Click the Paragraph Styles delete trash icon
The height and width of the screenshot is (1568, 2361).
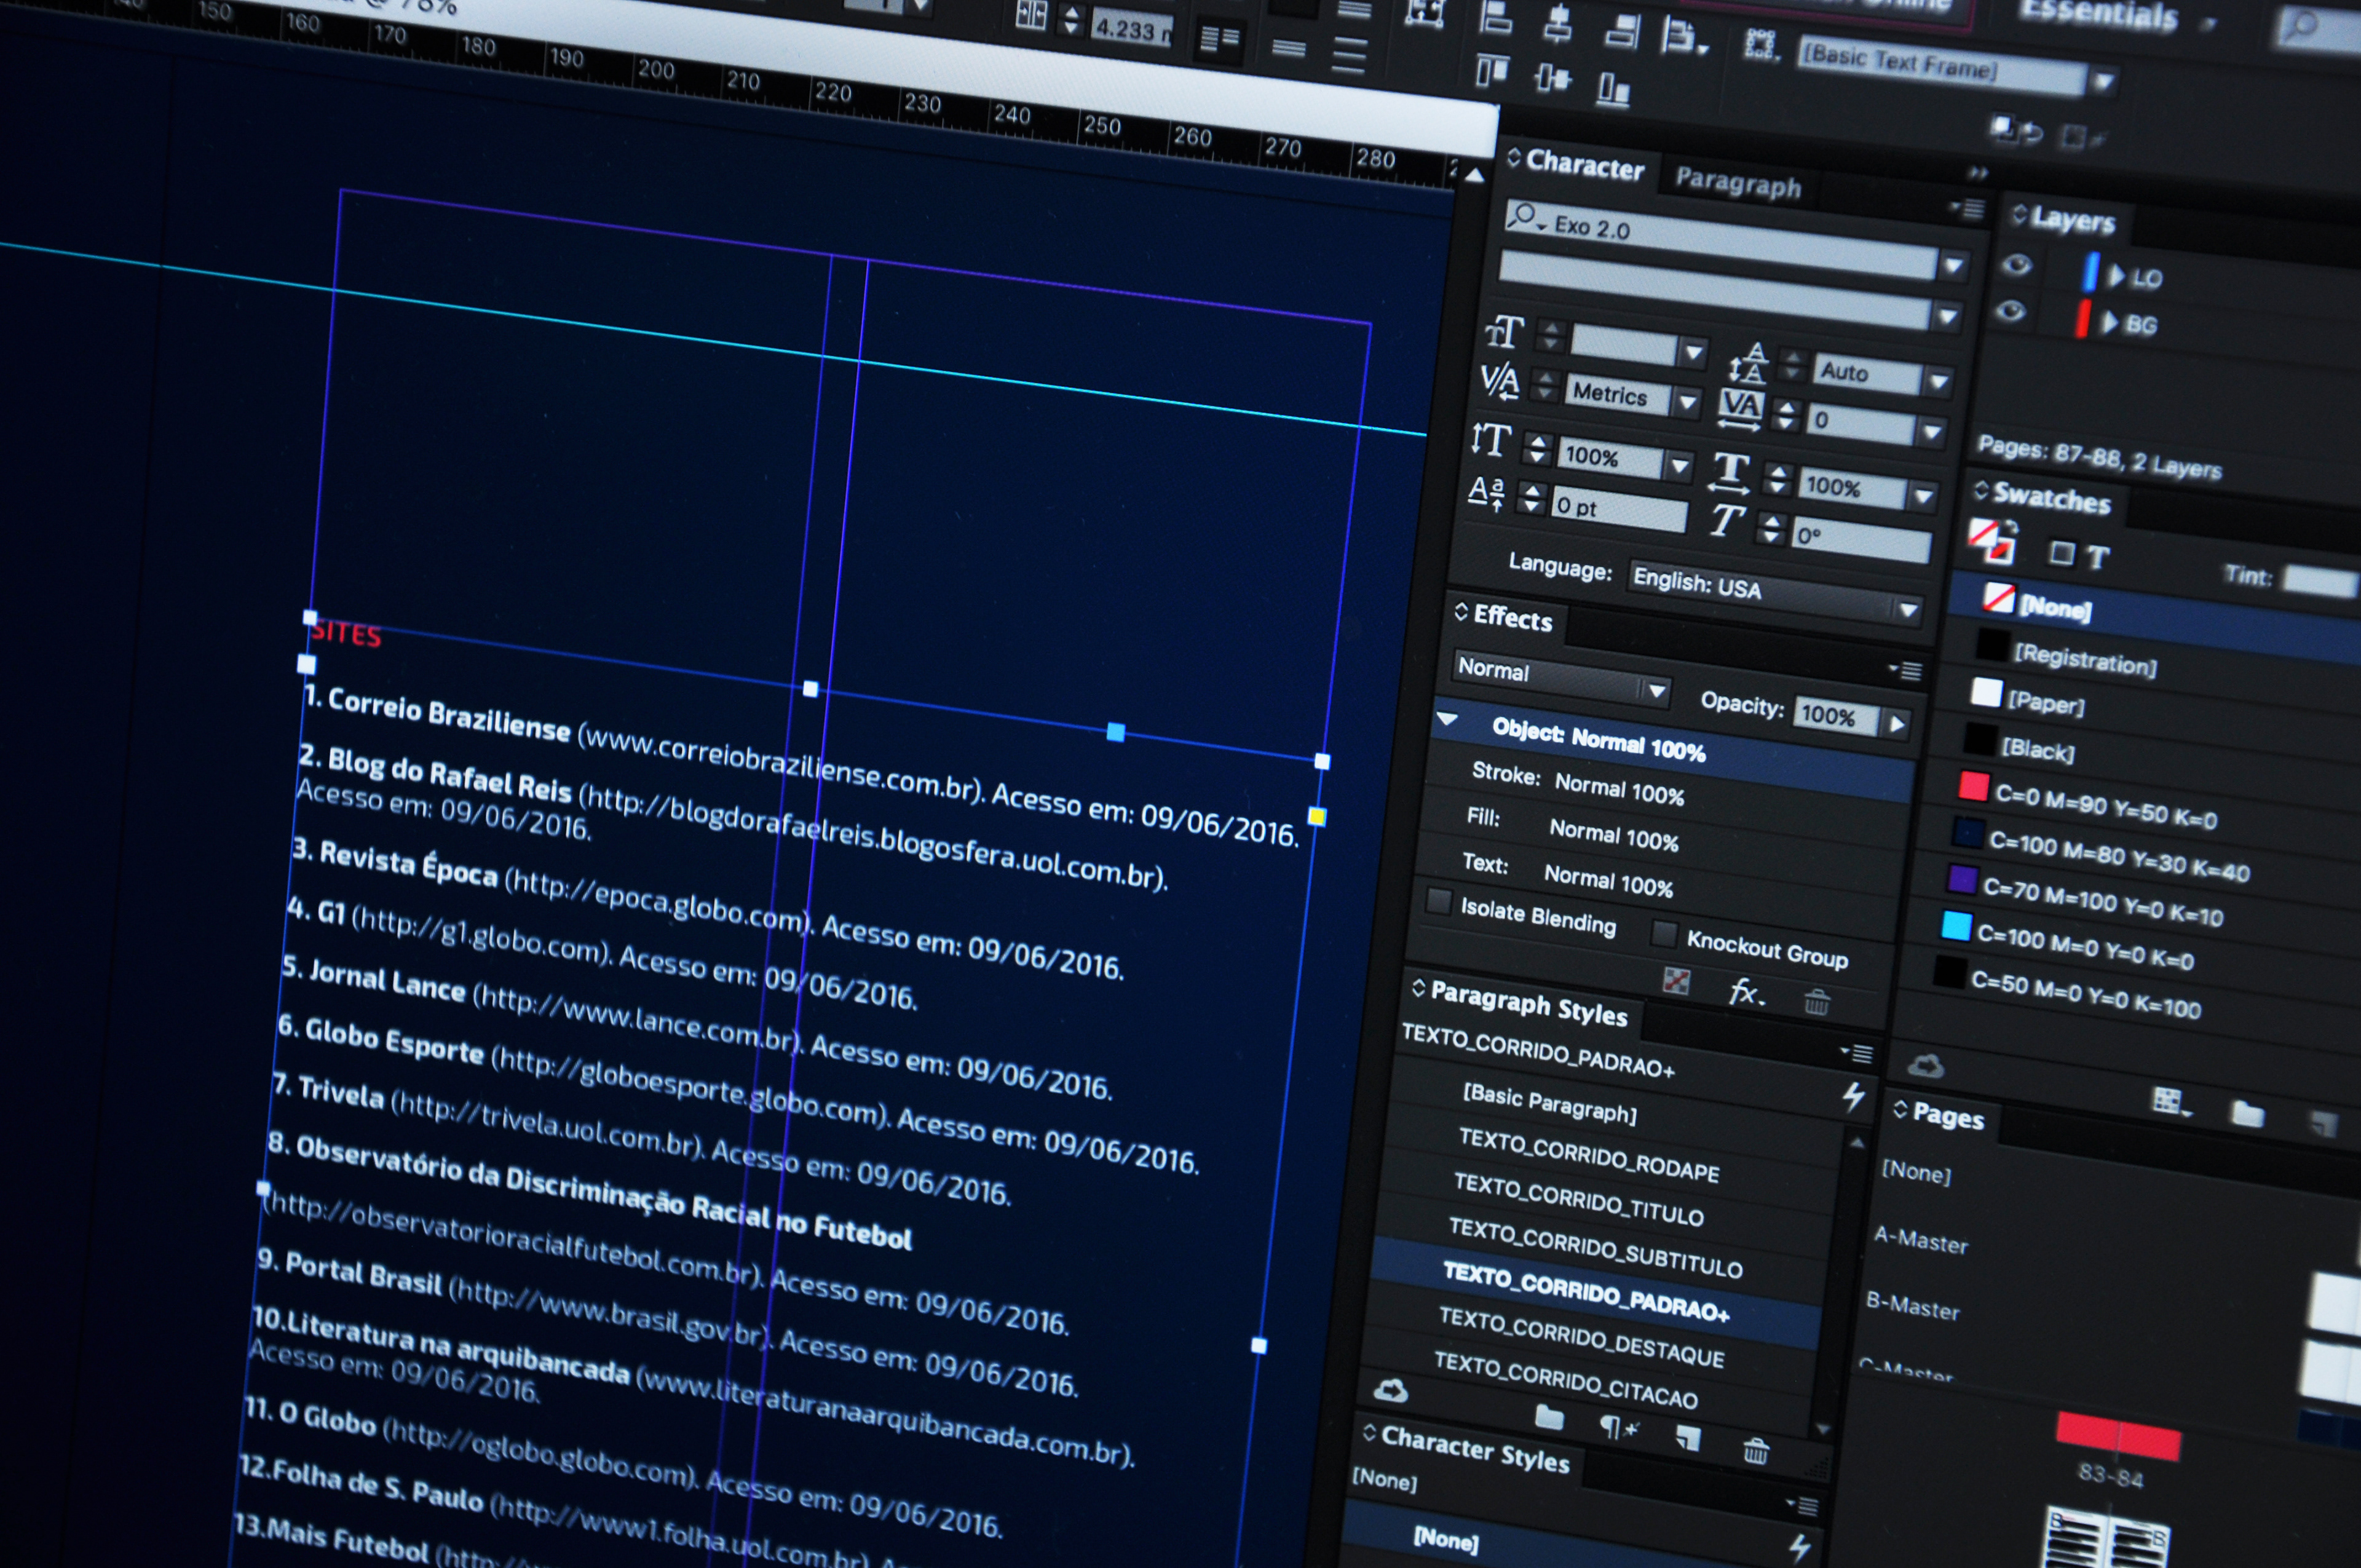[x=1755, y=1450]
